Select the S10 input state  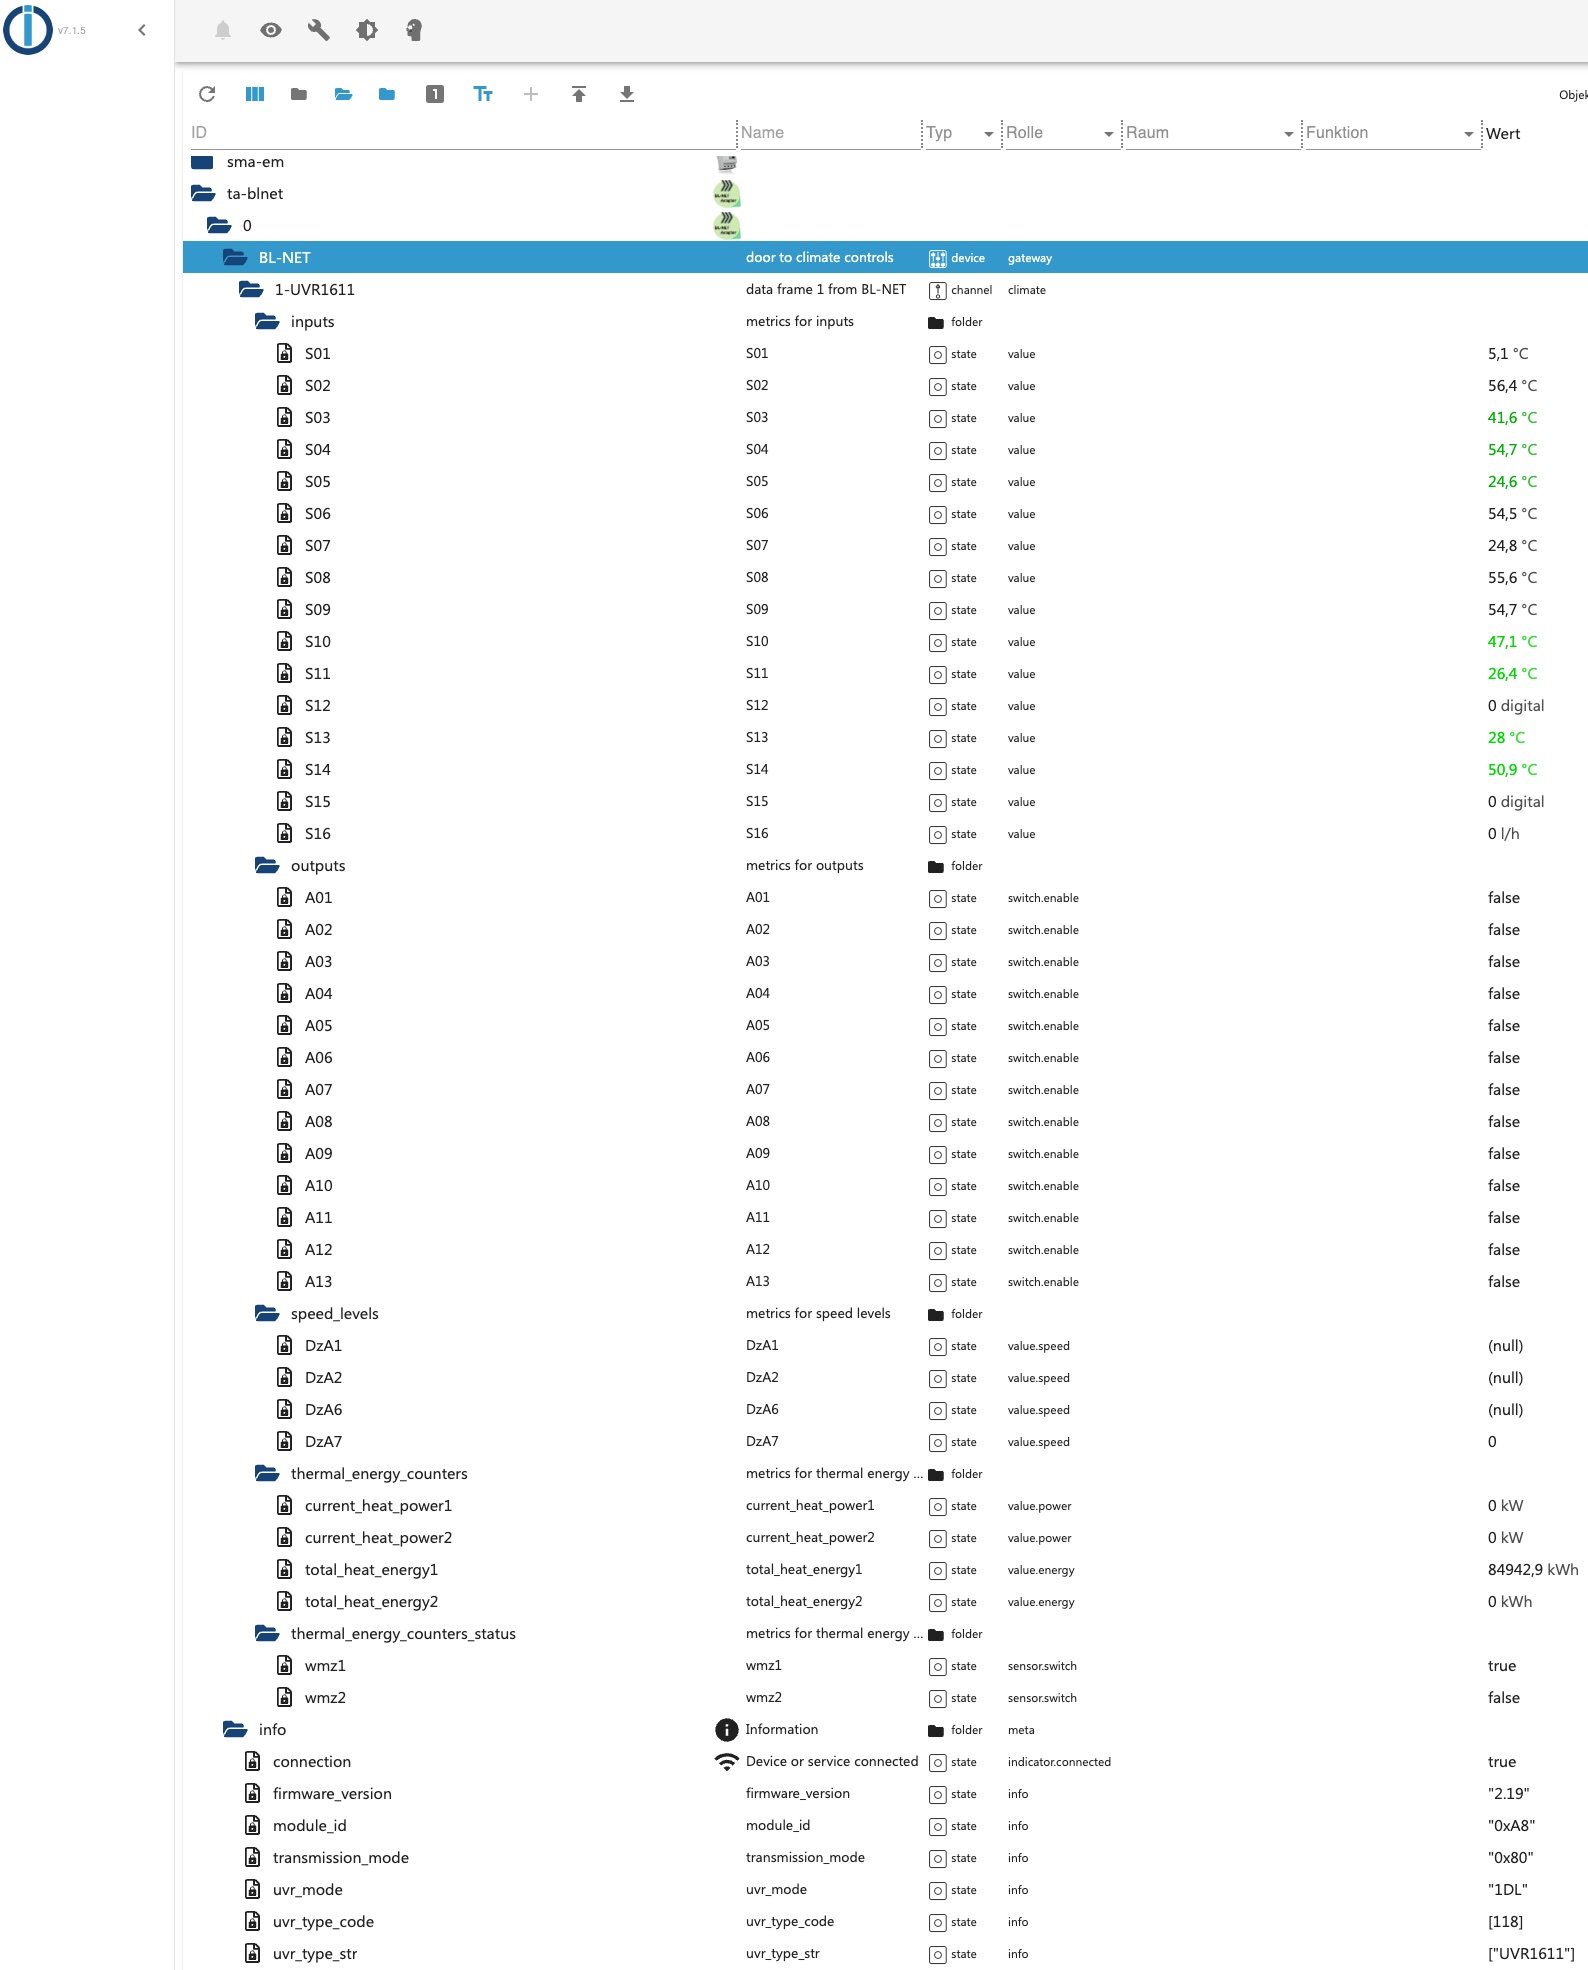[x=885, y=642]
